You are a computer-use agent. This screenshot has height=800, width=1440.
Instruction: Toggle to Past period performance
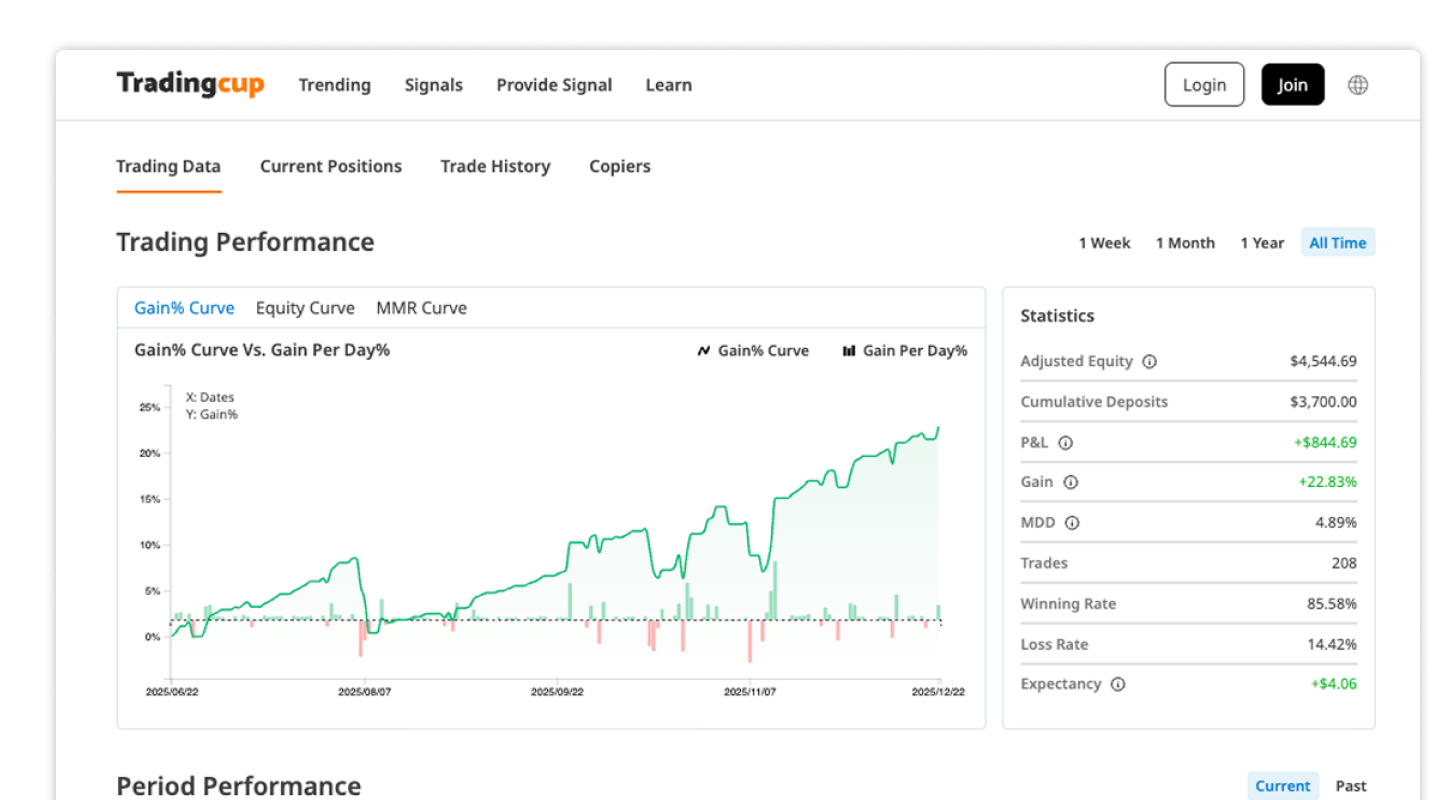coord(1351,786)
